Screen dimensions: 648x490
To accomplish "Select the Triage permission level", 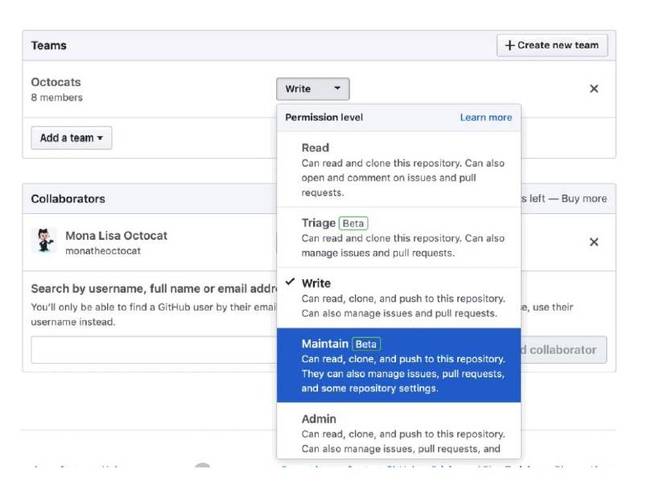I will [x=399, y=237].
